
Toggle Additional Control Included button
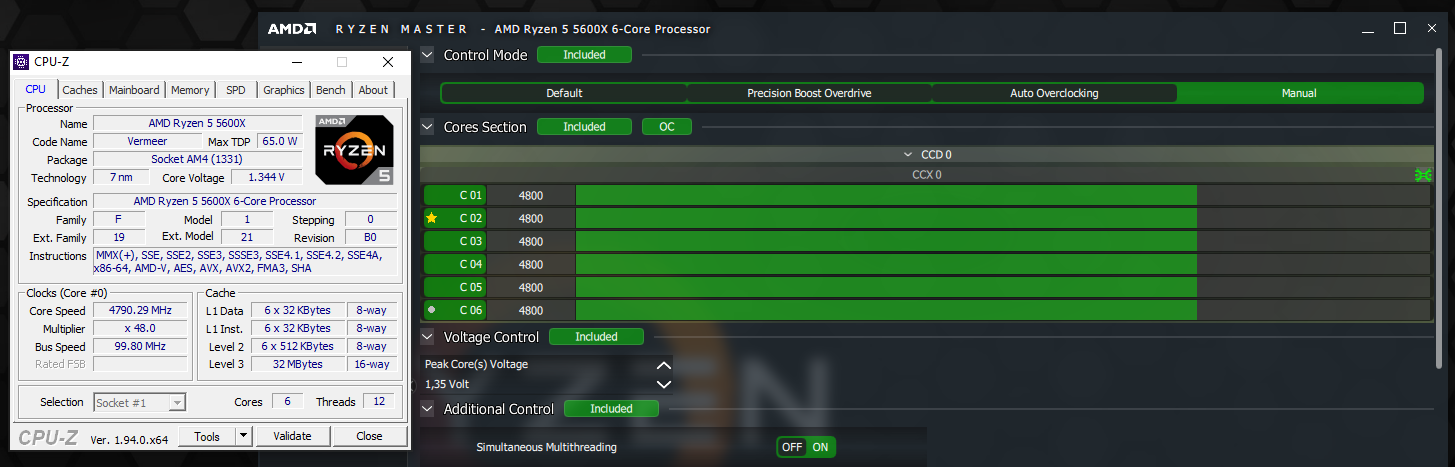[611, 409]
